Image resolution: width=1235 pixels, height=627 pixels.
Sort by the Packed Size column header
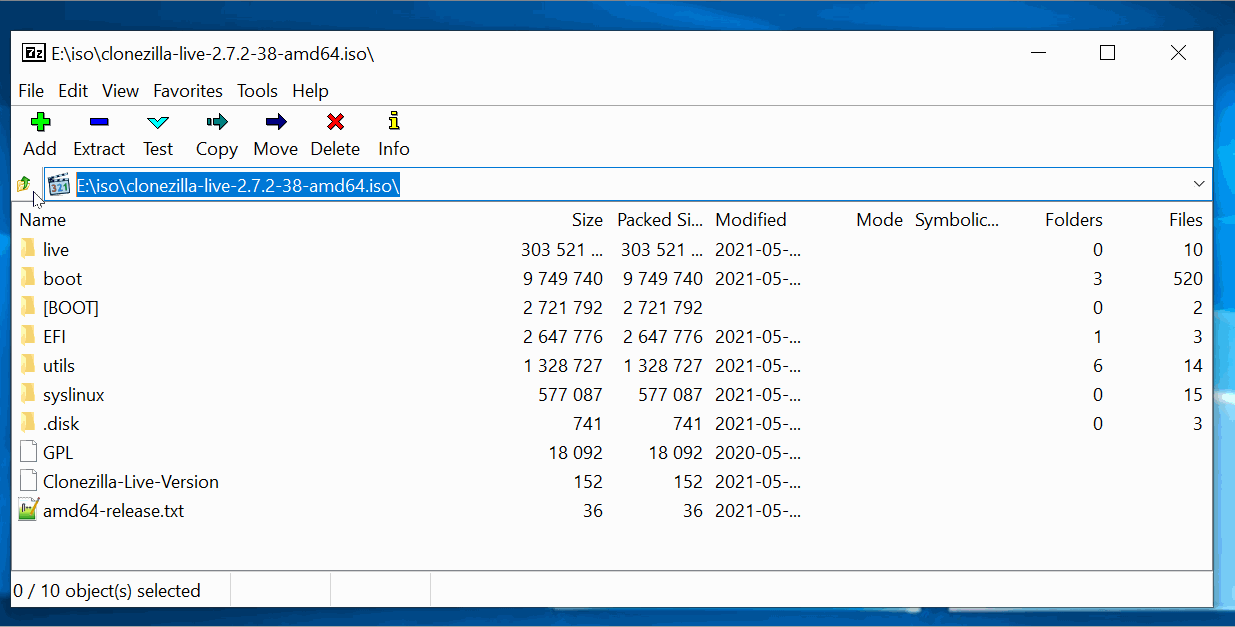click(x=660, y=220)
